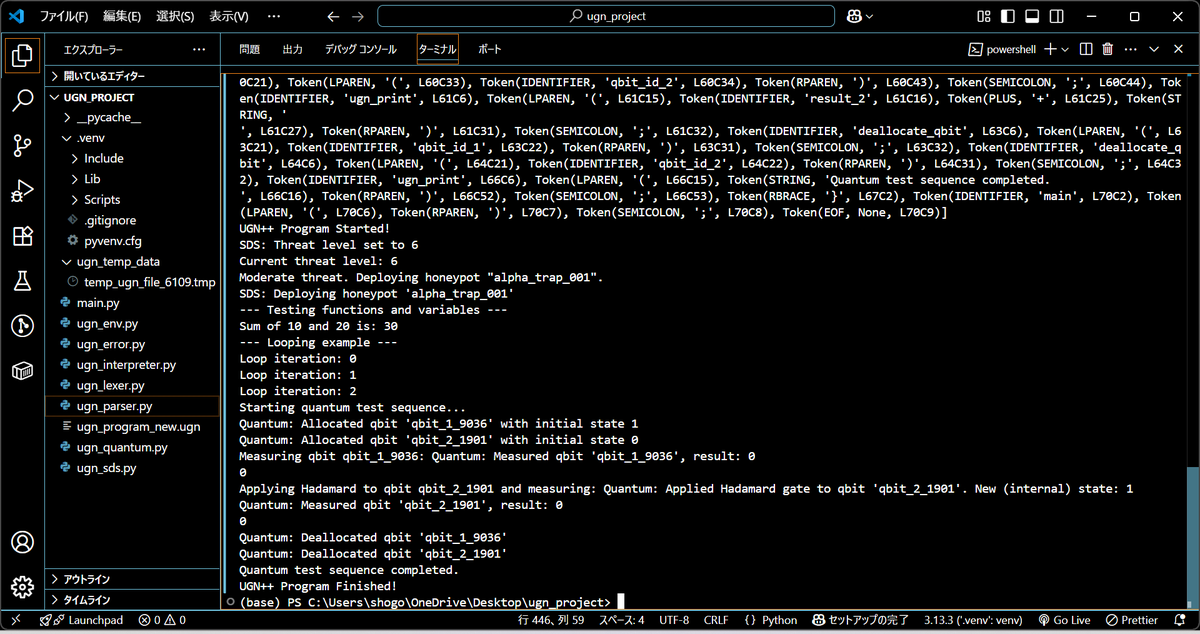Screen dimensions: 1200x634
Task: Open the Testing flask view
Action: (x=22, y=281)
